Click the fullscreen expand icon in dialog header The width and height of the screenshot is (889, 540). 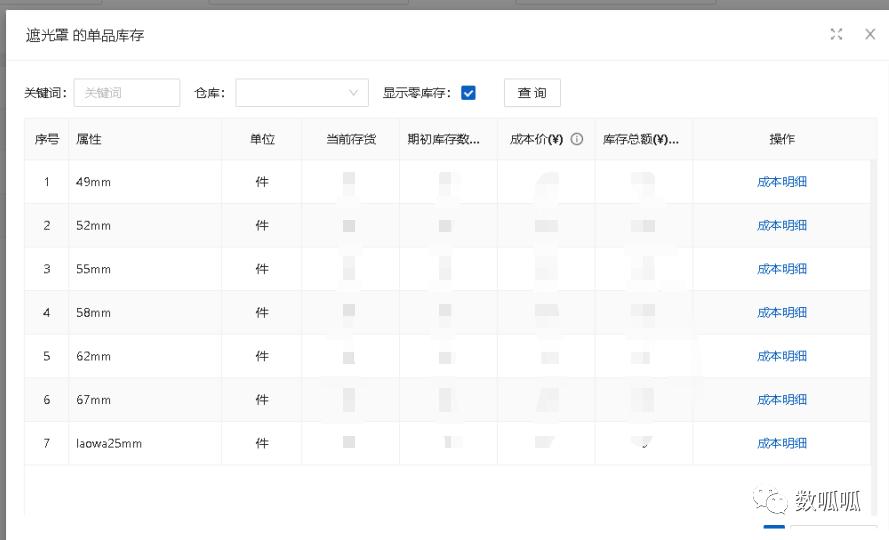(x=836, y=34)
